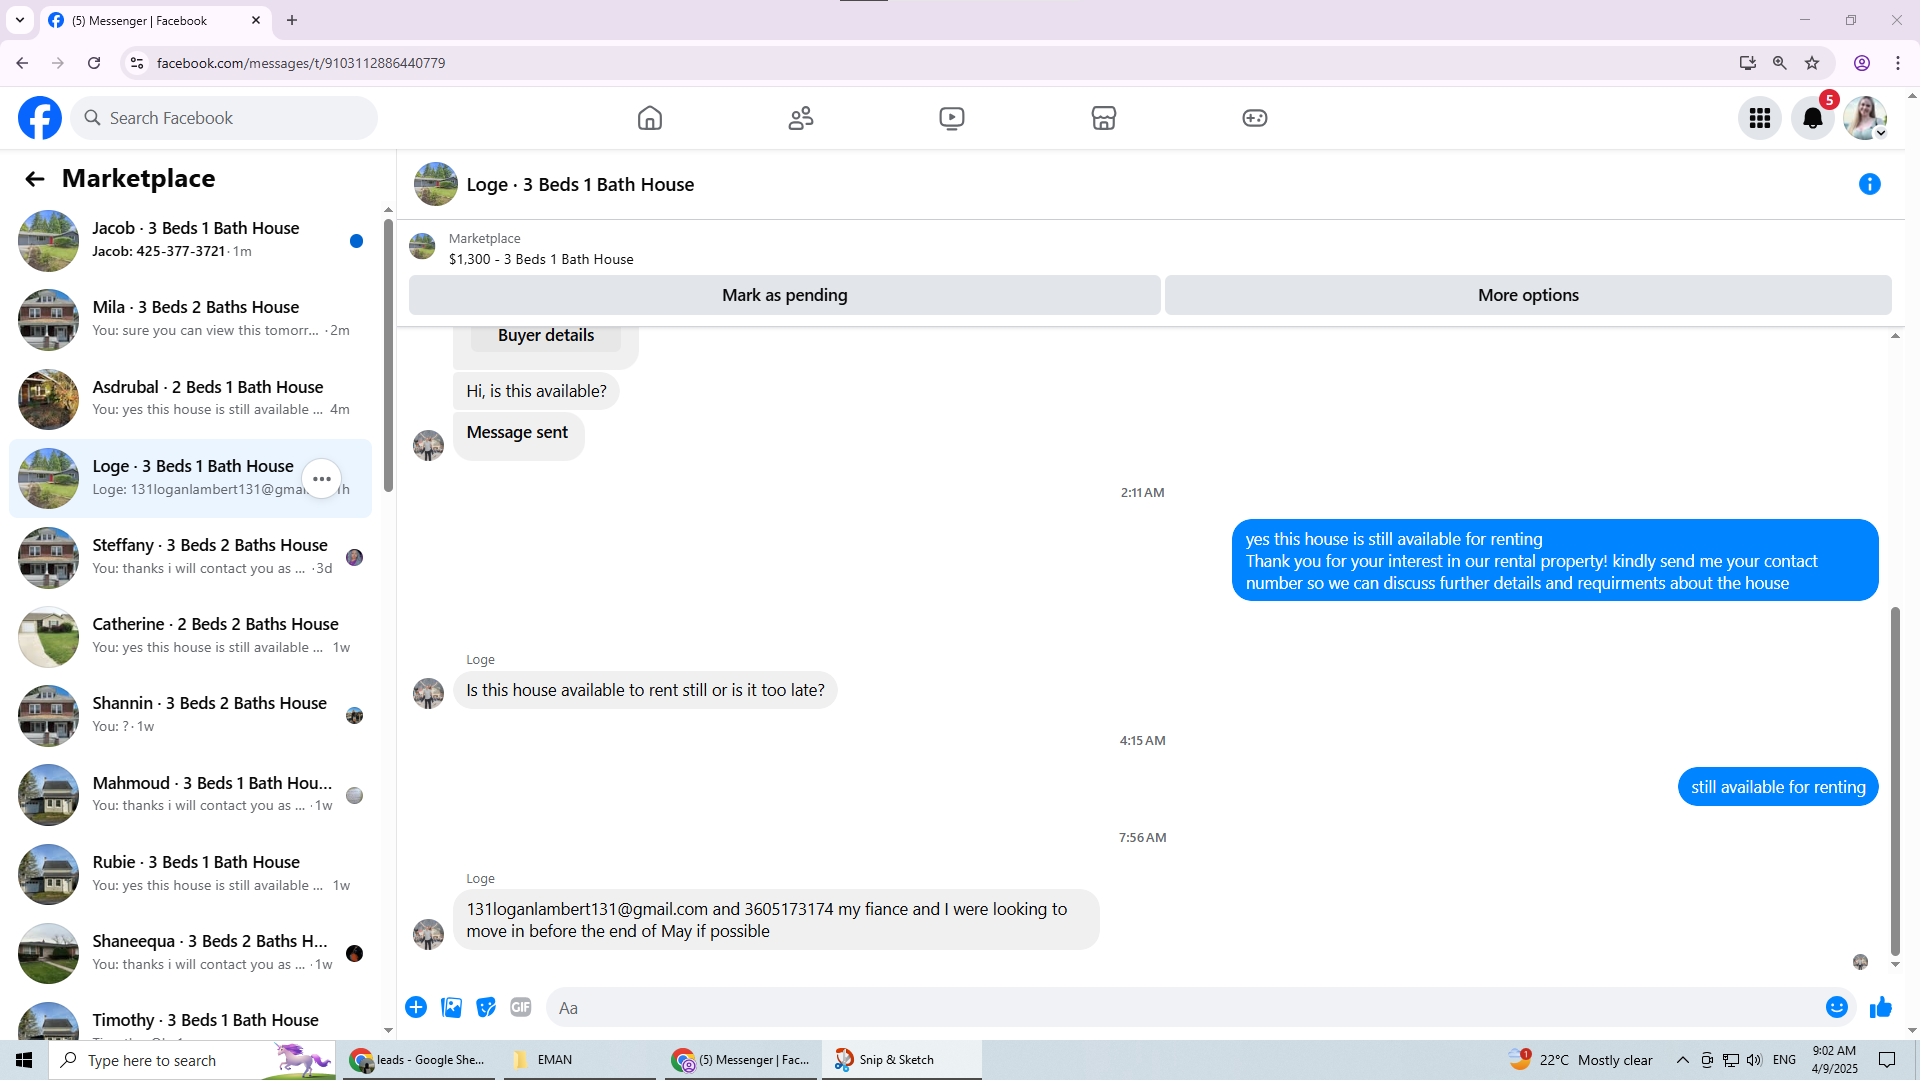
Task: Click the $1,300 - 3 Beds 1 Bath House listing
Action: click(x=541, y=259)
